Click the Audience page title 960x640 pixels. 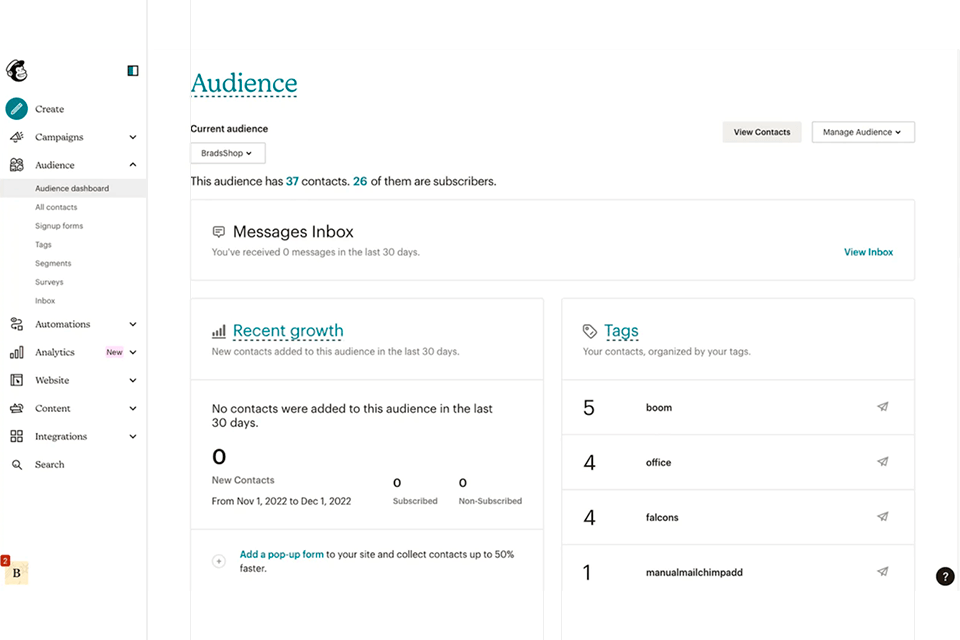coord(244,84)
